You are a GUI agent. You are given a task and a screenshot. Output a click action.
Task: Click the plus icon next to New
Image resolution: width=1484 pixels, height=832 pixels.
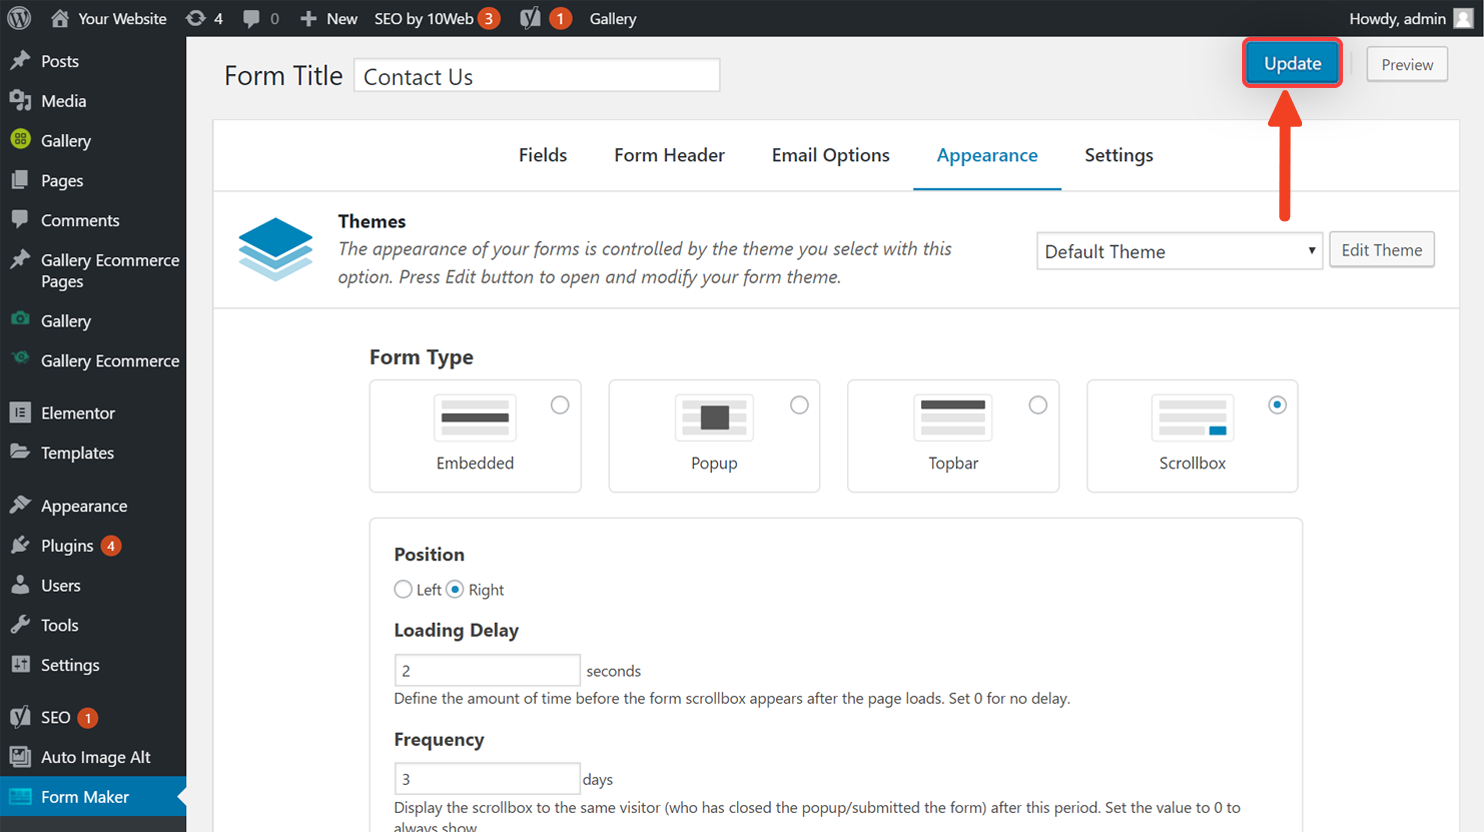pyautogui.click(x=308, y=19)
